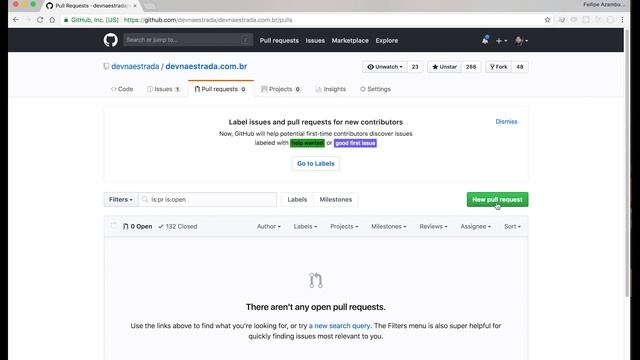
Task: Click the New pull request button
Action: 497,200
